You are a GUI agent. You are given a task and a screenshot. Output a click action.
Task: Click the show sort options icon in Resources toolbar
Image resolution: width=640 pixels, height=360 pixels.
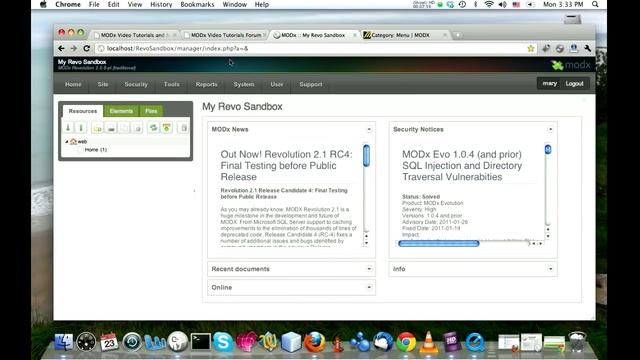pos(167,128)
